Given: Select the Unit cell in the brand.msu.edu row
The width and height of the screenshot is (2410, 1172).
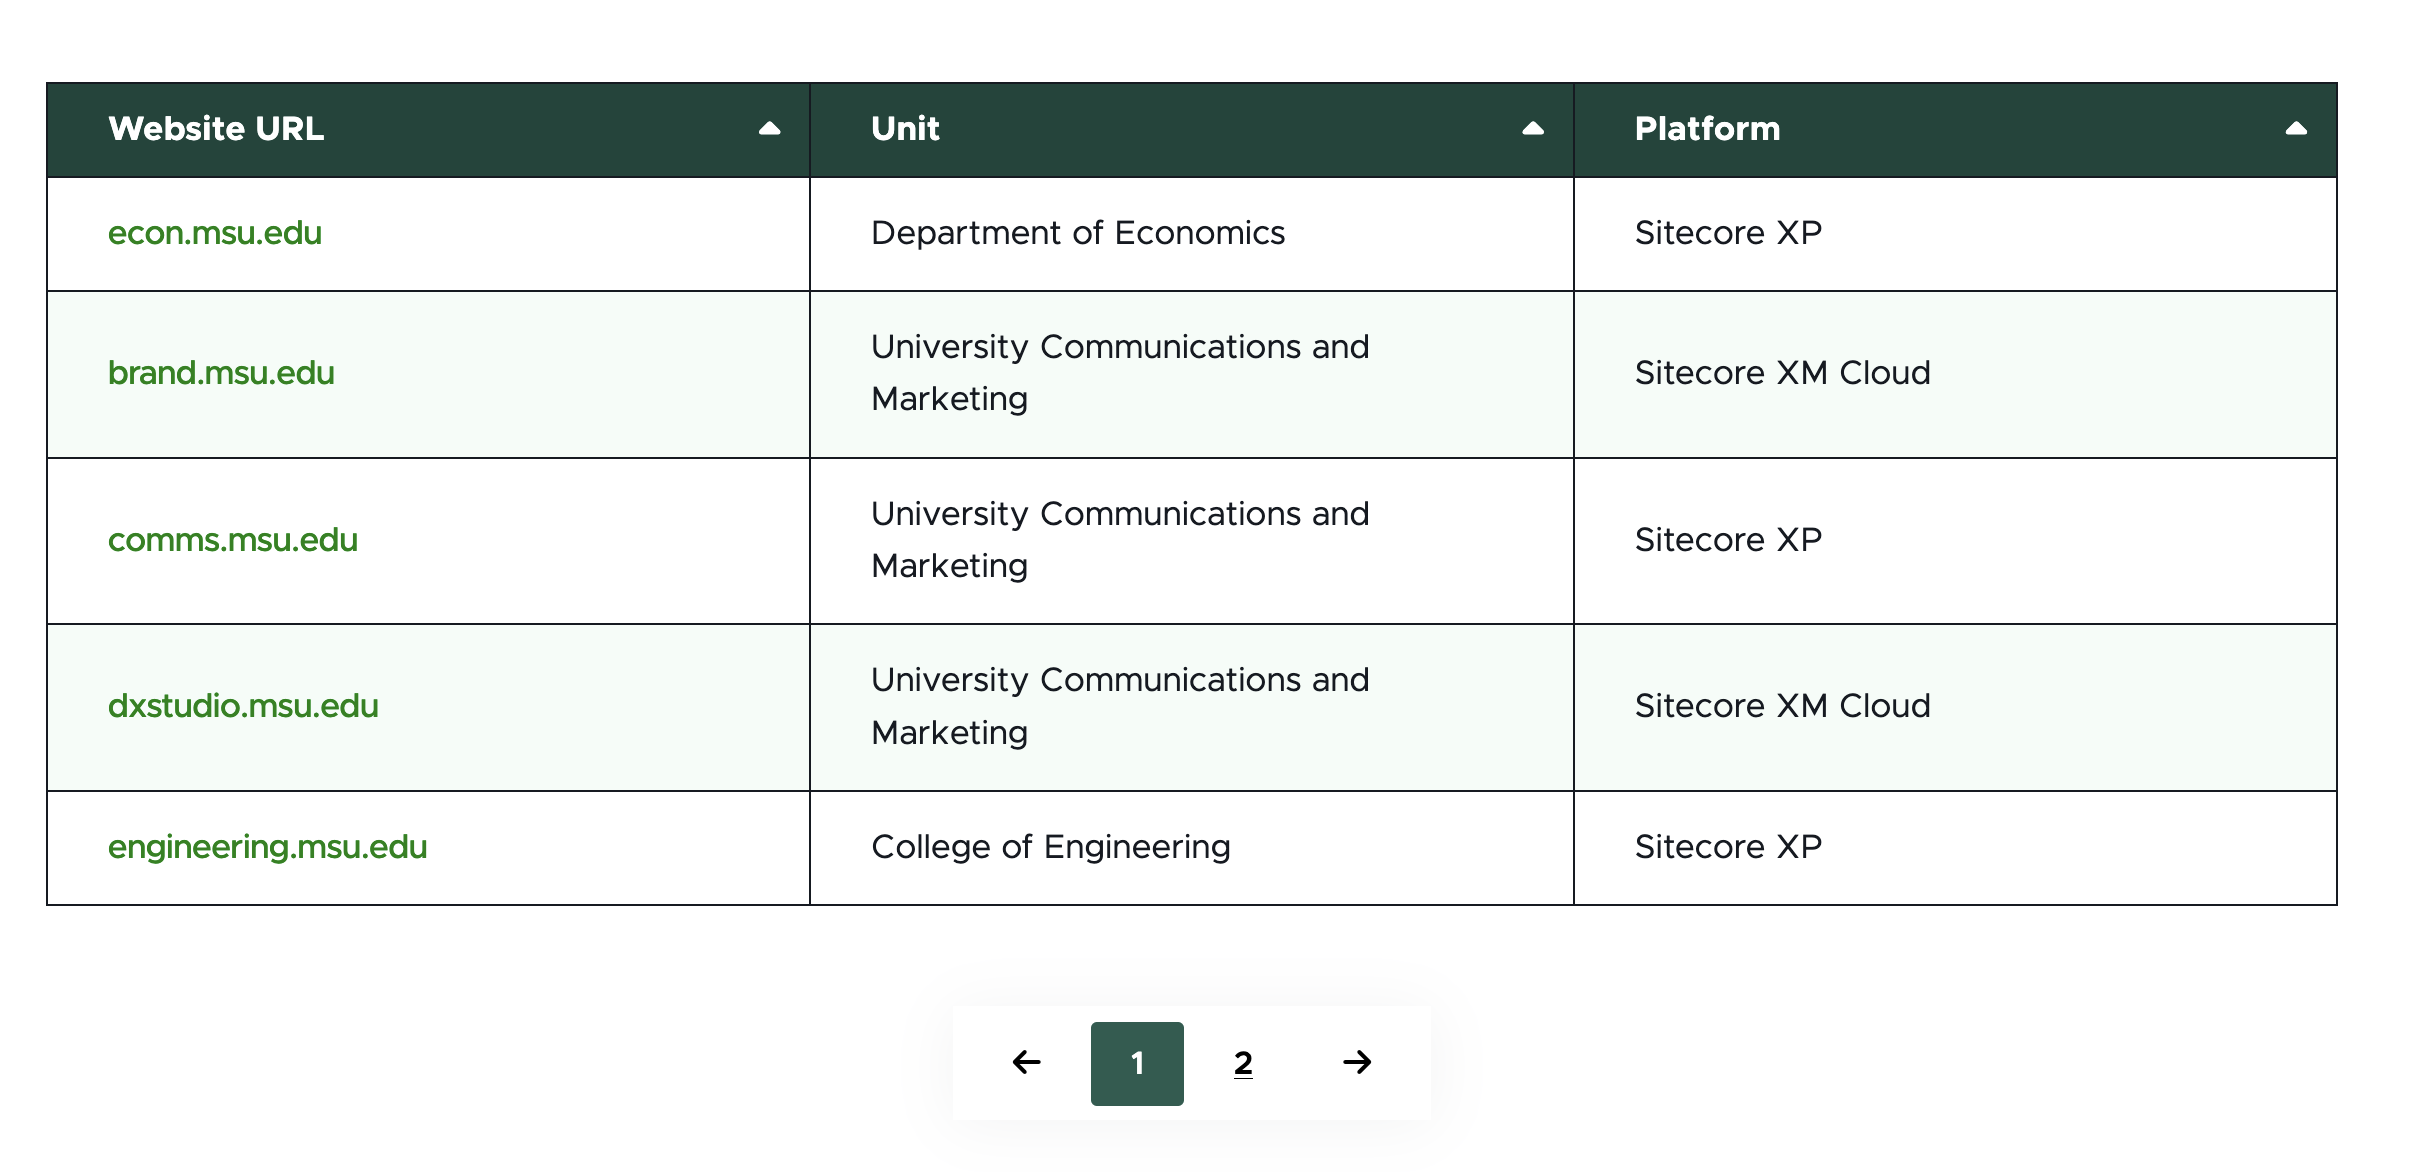Looking at the screenshot, I should click(1192, 374).
